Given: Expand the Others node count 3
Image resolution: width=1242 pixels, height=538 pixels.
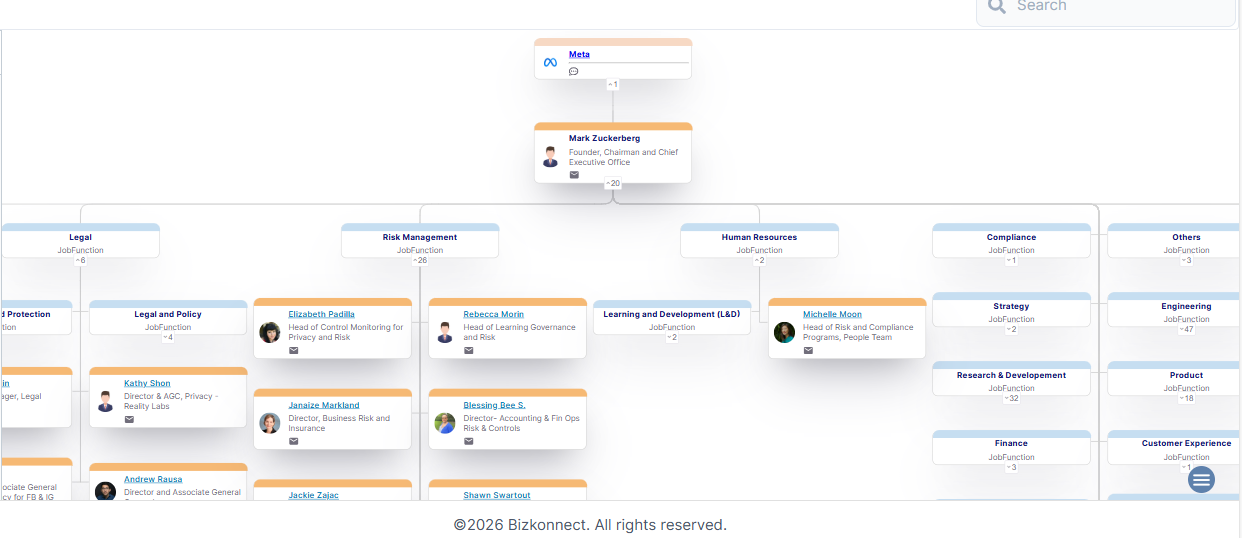Looking at the screenshot, I should click(x=1186, y=260).
